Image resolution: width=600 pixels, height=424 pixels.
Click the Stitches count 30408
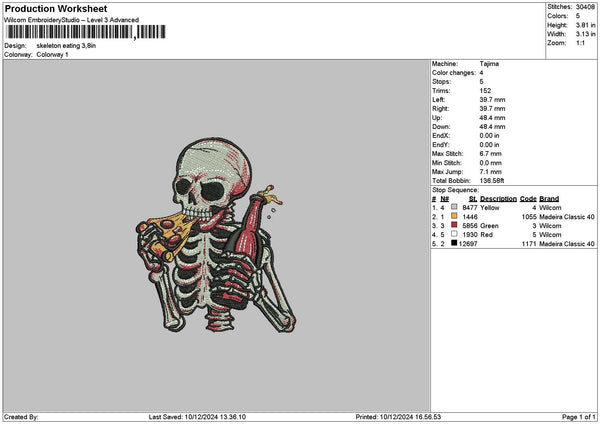pos(586,7)
